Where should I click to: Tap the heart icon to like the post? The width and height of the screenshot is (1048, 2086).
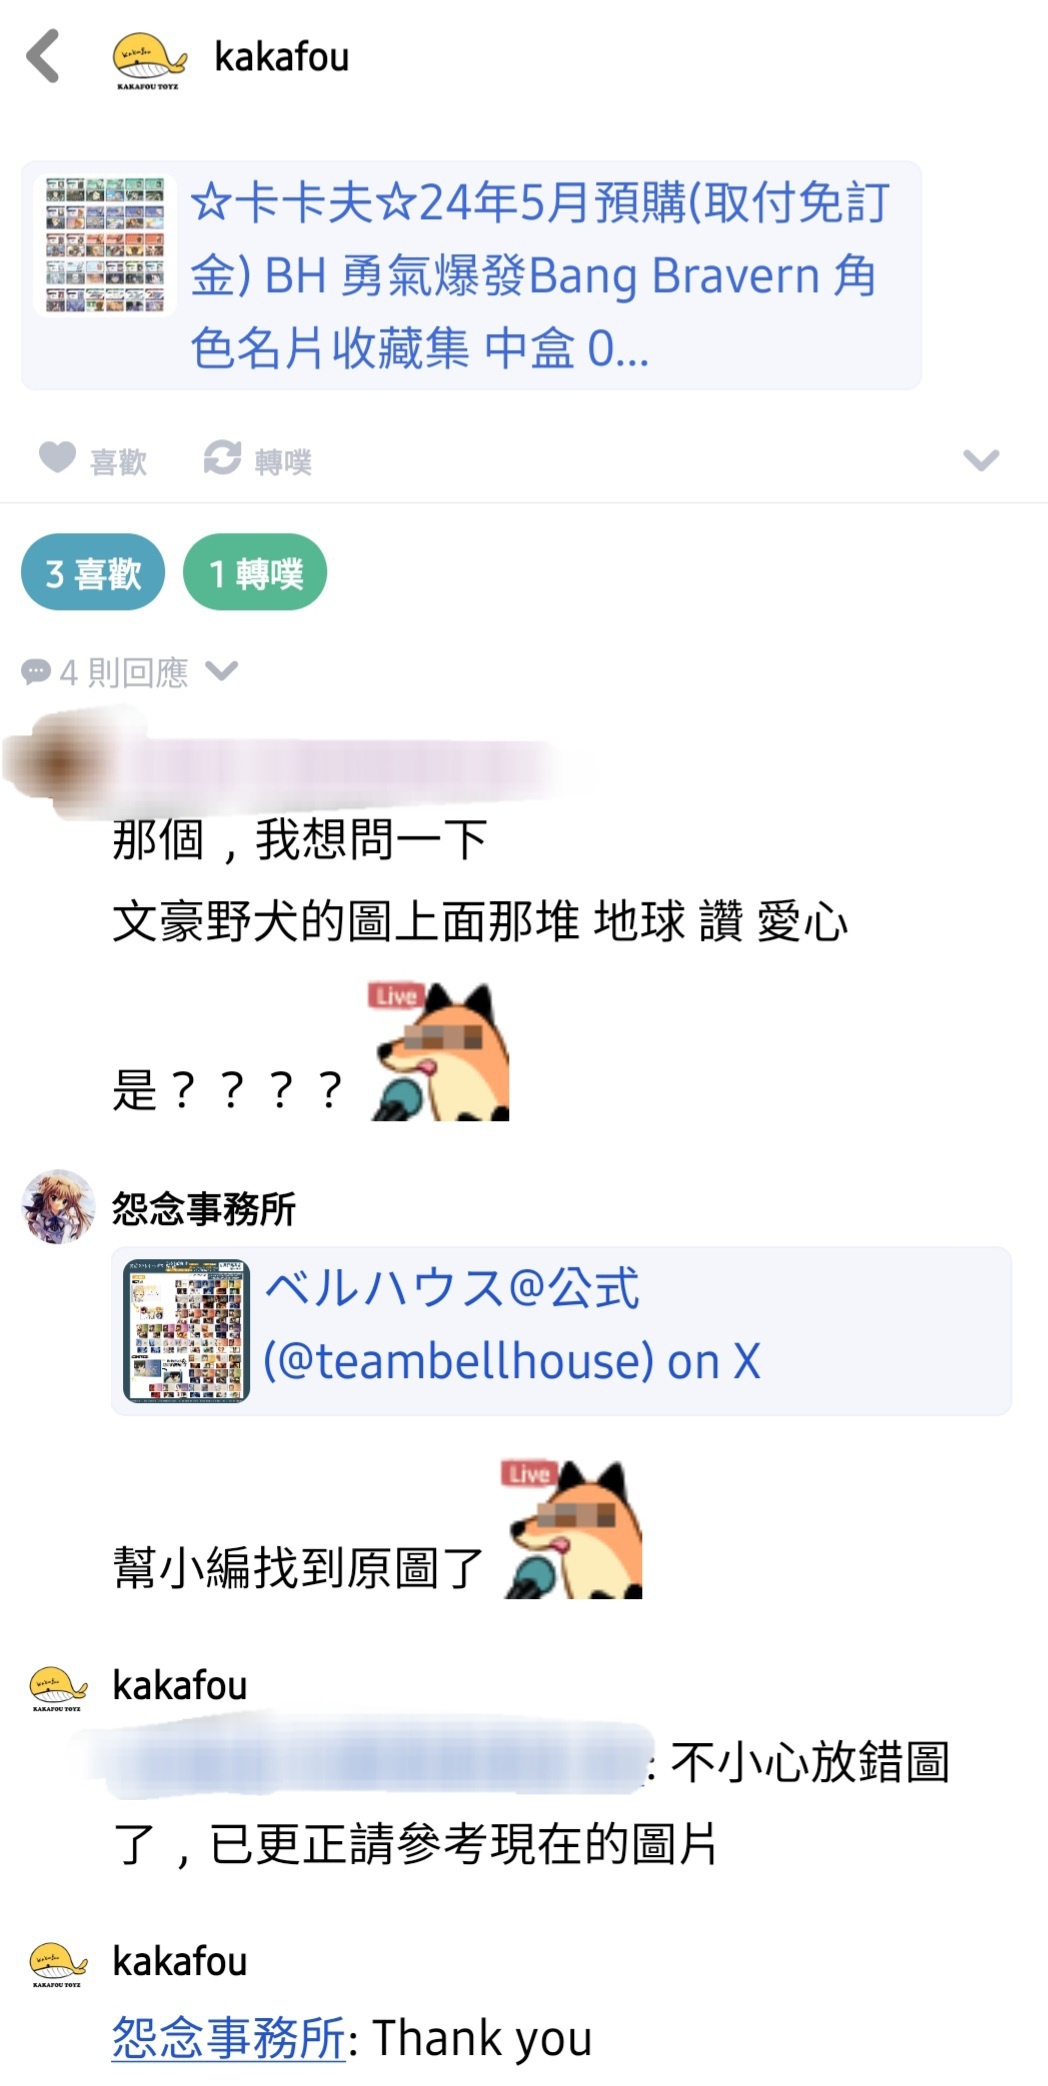point(58,458)
